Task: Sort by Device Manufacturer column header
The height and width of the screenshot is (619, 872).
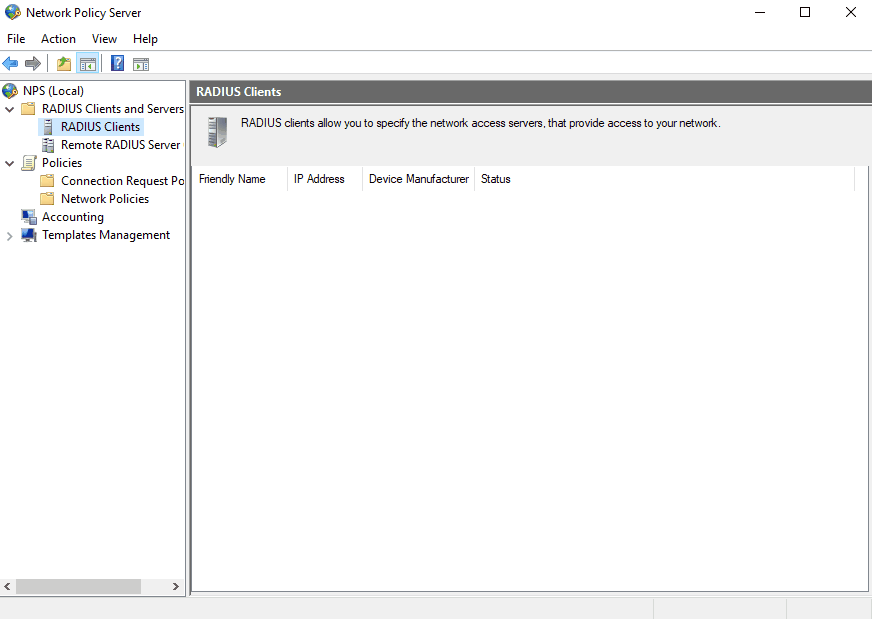Action: tap(418, 179)
